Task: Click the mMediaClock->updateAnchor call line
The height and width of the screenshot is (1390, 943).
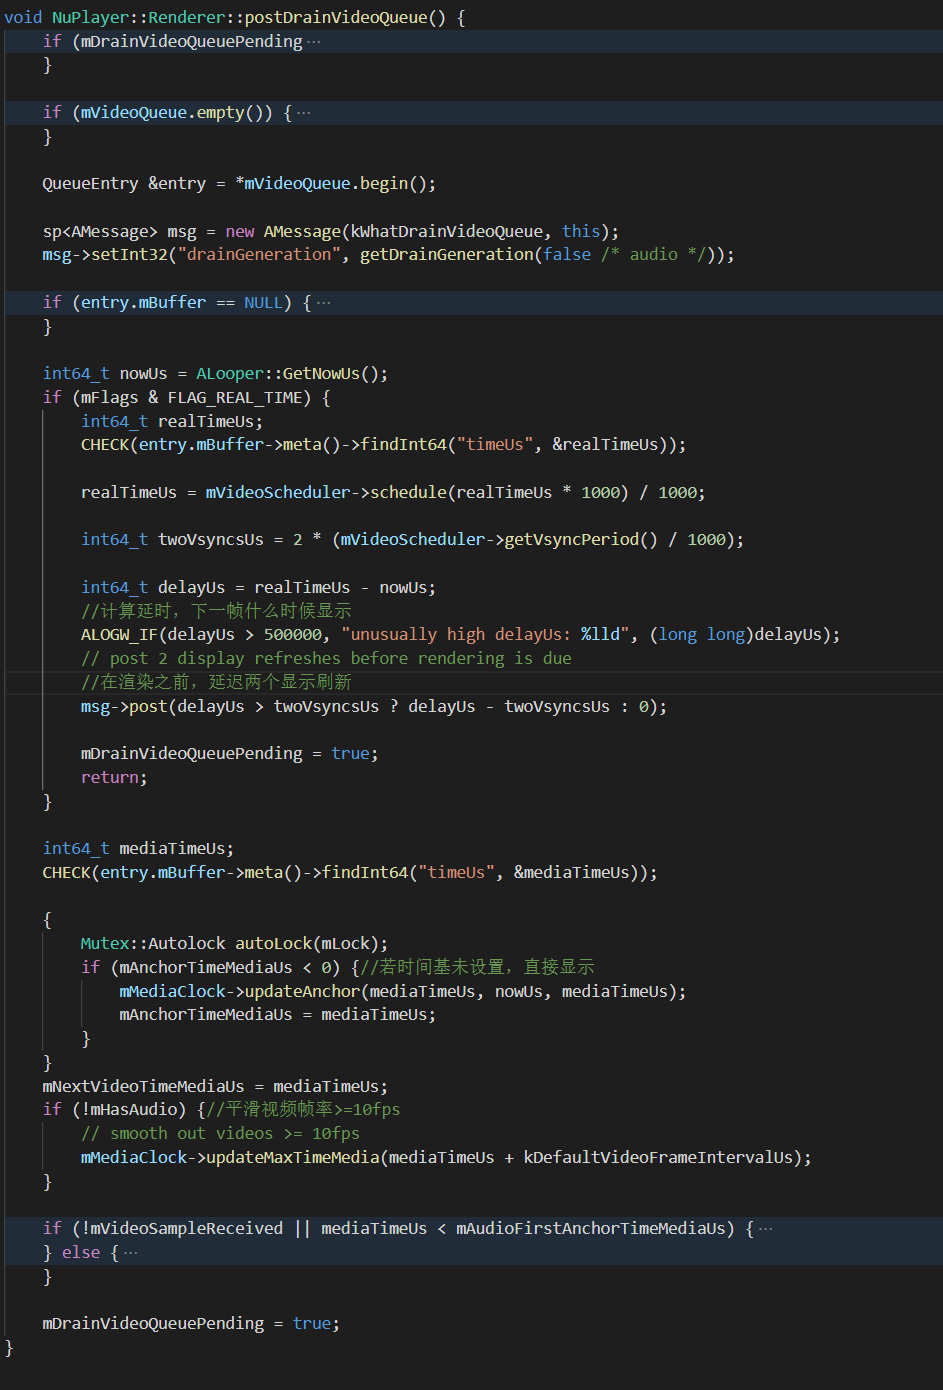Action: [403, 992]
